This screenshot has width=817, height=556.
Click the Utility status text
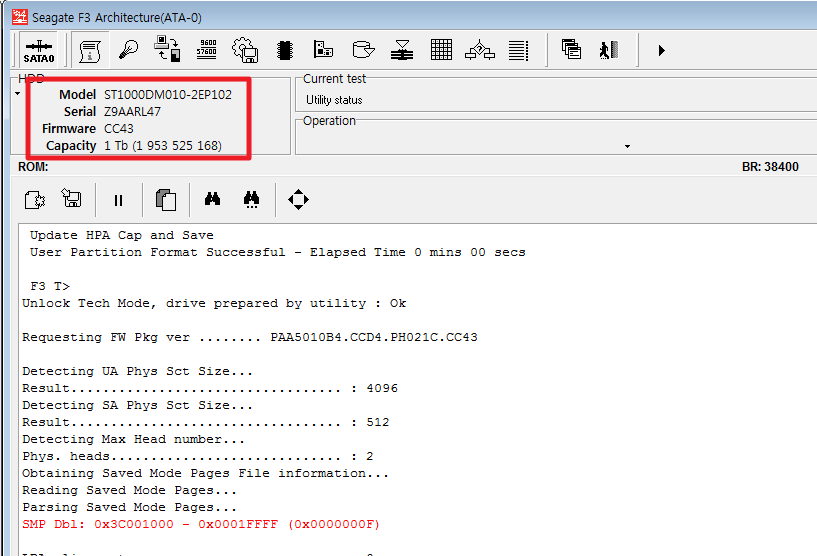(334, 100)
